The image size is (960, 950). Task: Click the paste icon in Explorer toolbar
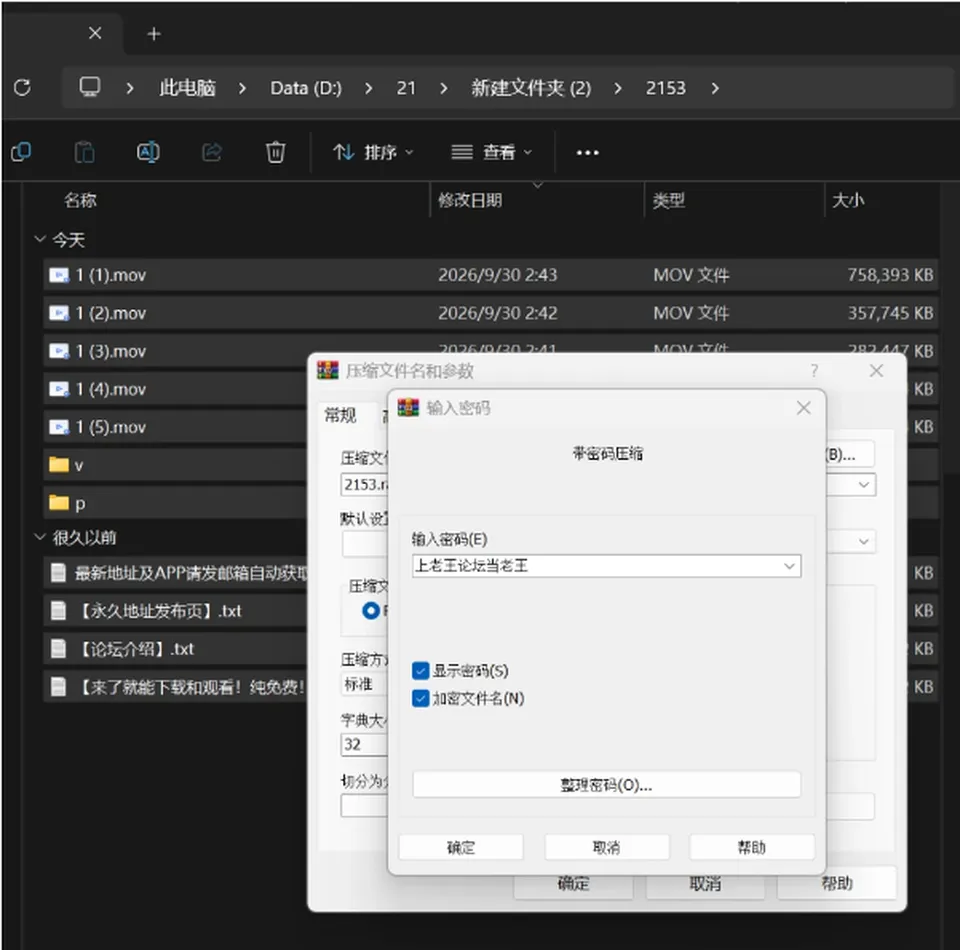pyautogui.click(x=84, y=152)
